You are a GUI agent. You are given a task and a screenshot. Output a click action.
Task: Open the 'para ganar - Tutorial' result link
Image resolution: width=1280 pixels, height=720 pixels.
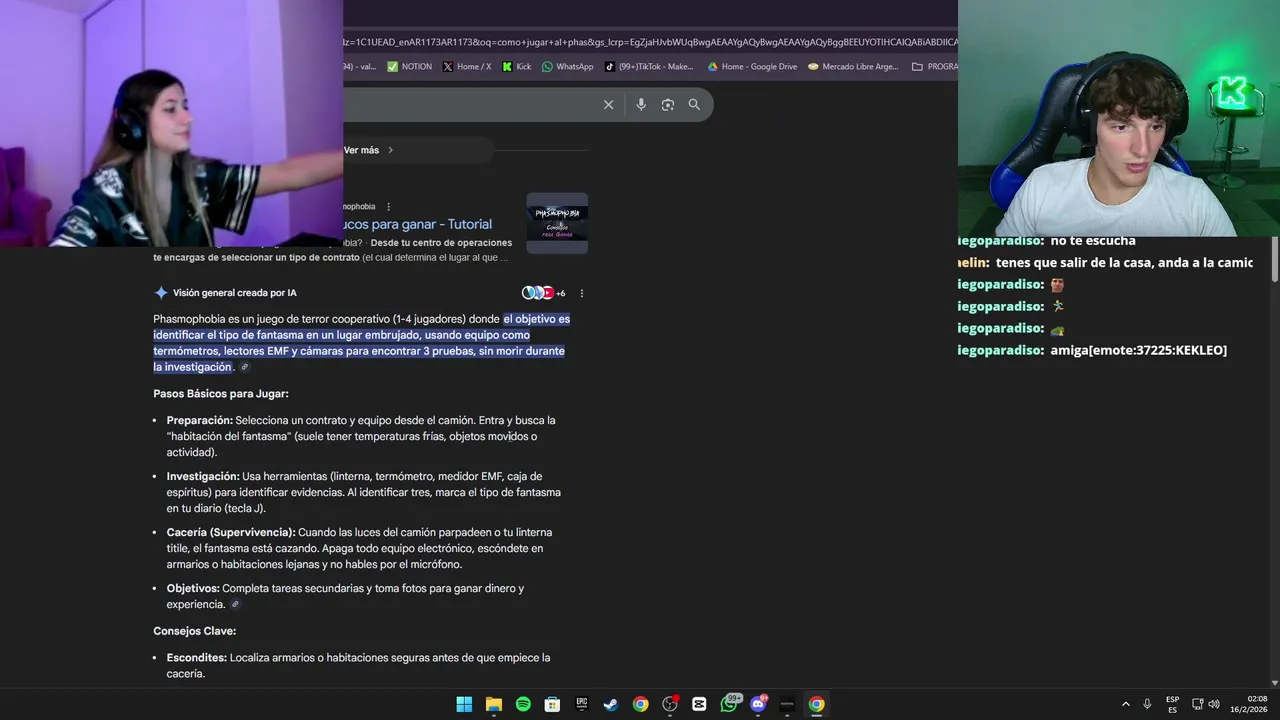(418, 224)
